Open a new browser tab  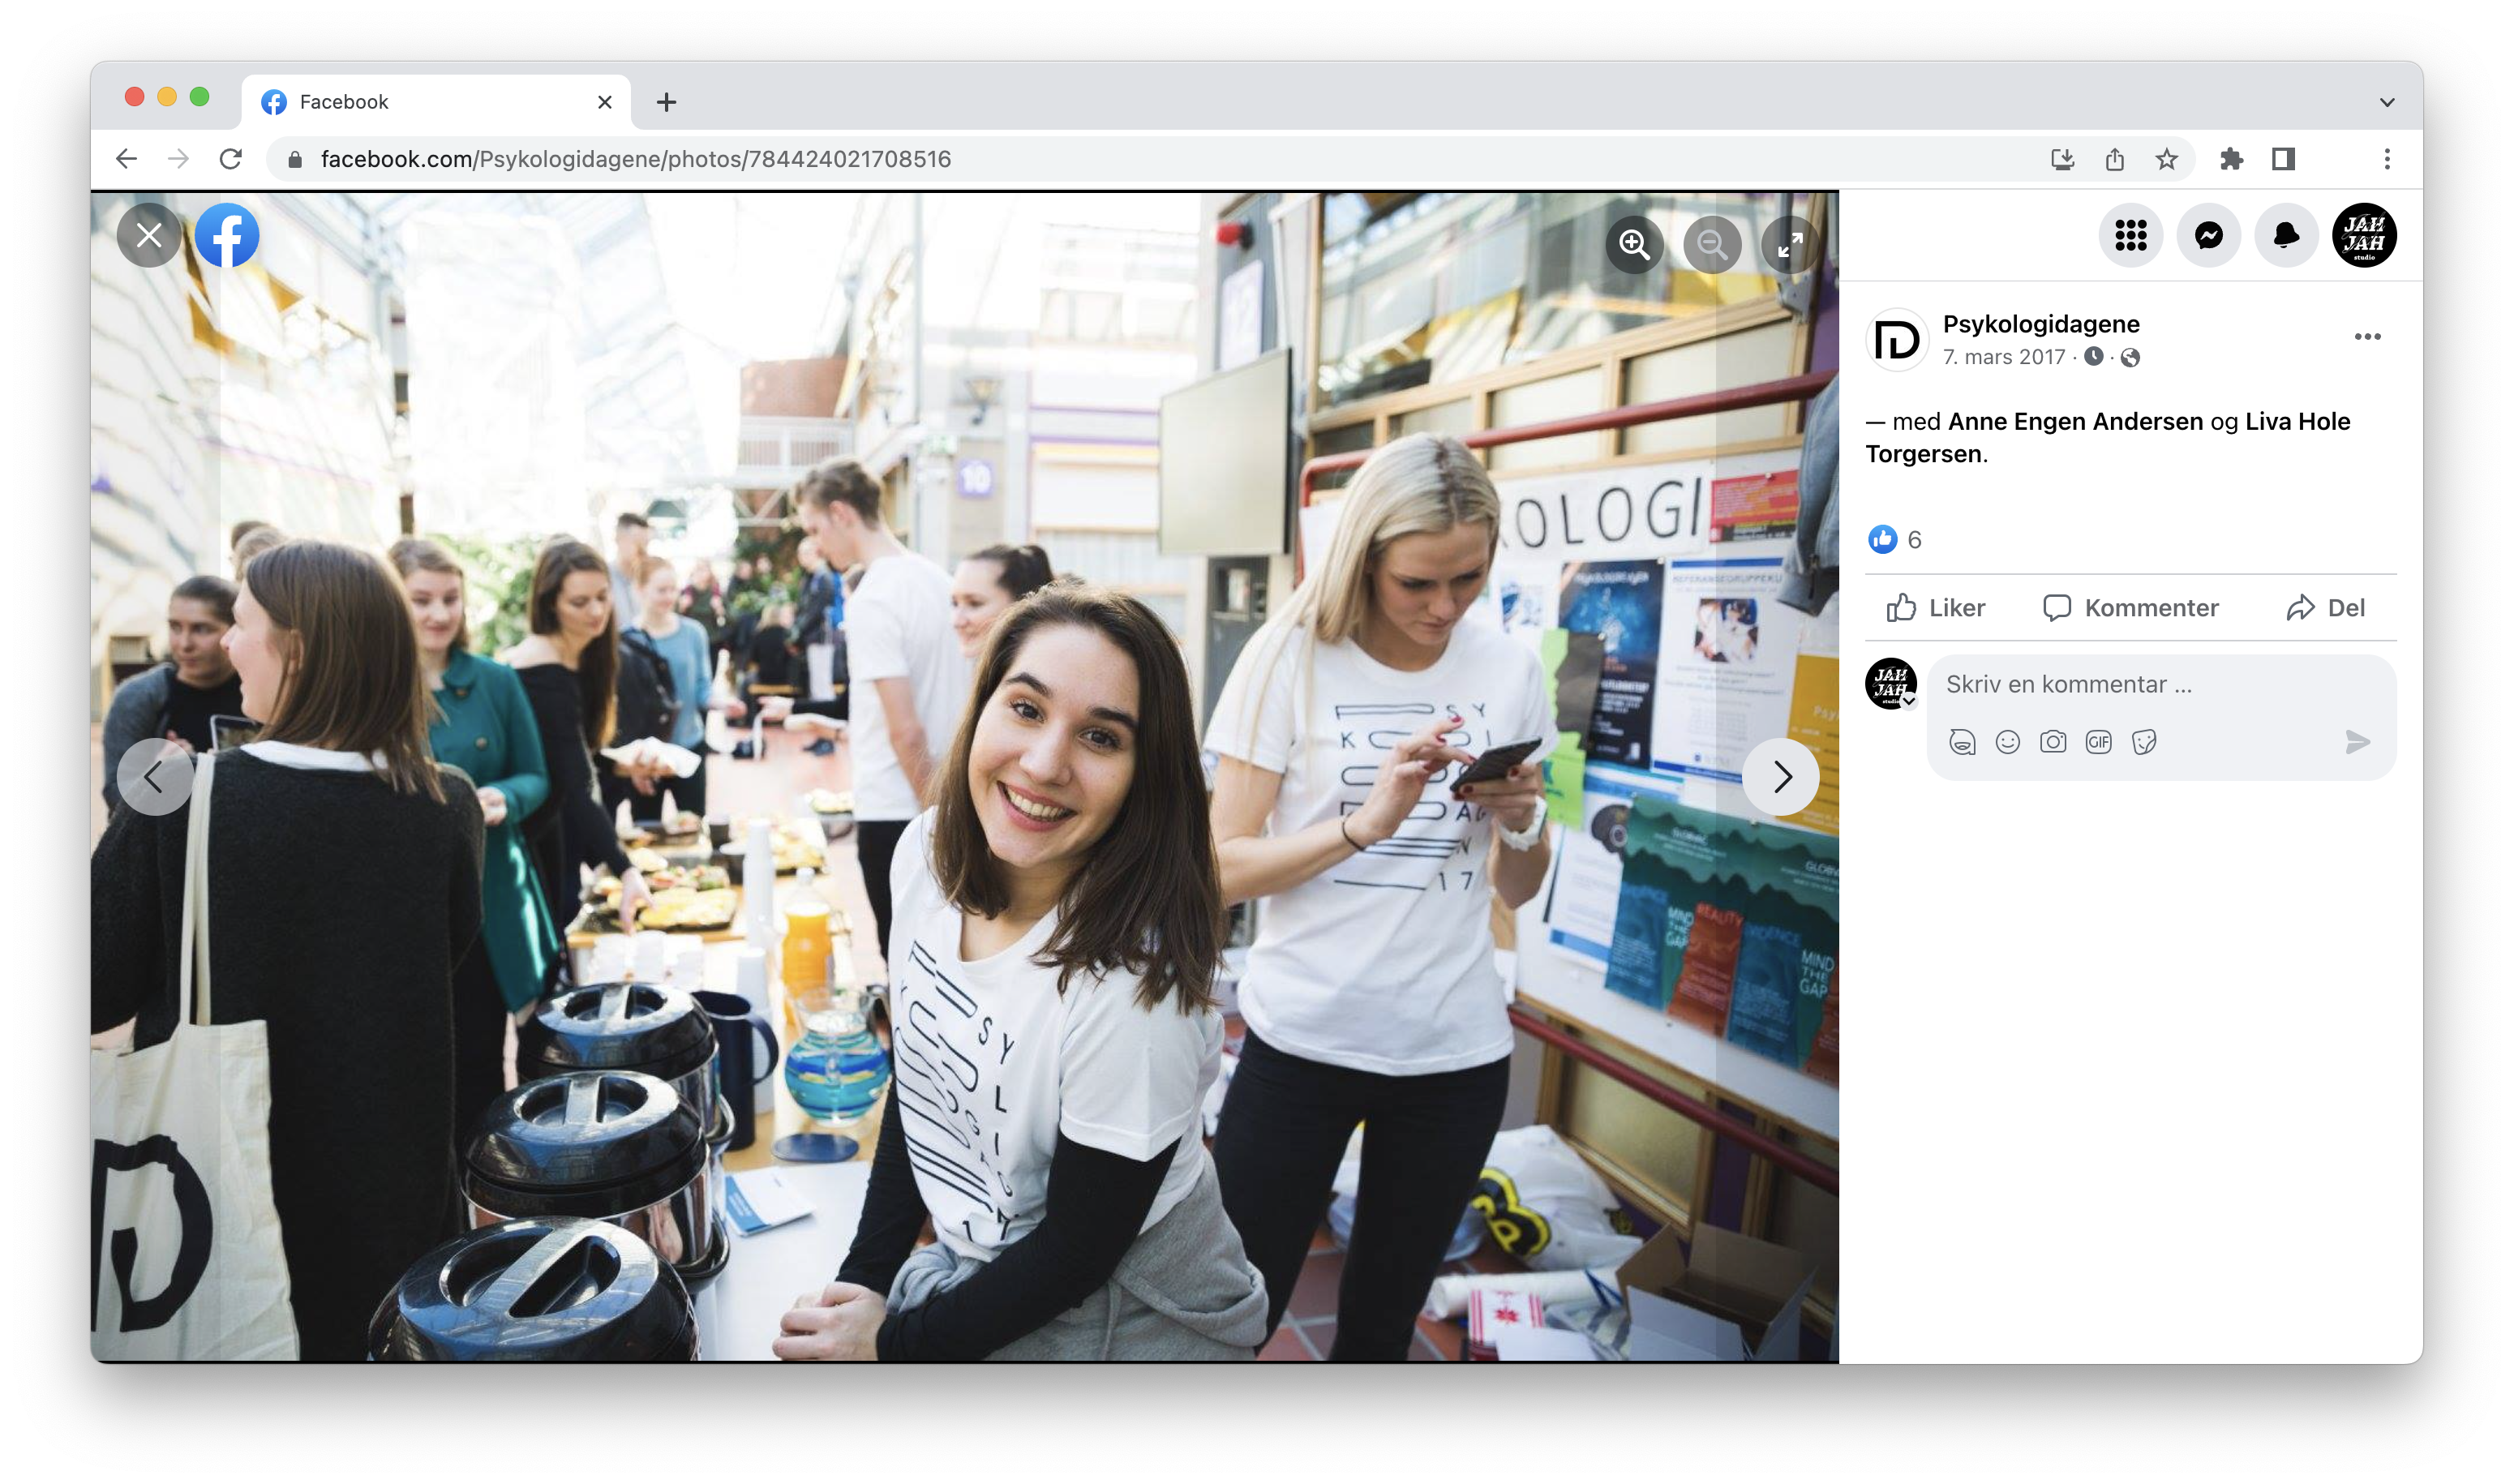(x=667, y=102)
